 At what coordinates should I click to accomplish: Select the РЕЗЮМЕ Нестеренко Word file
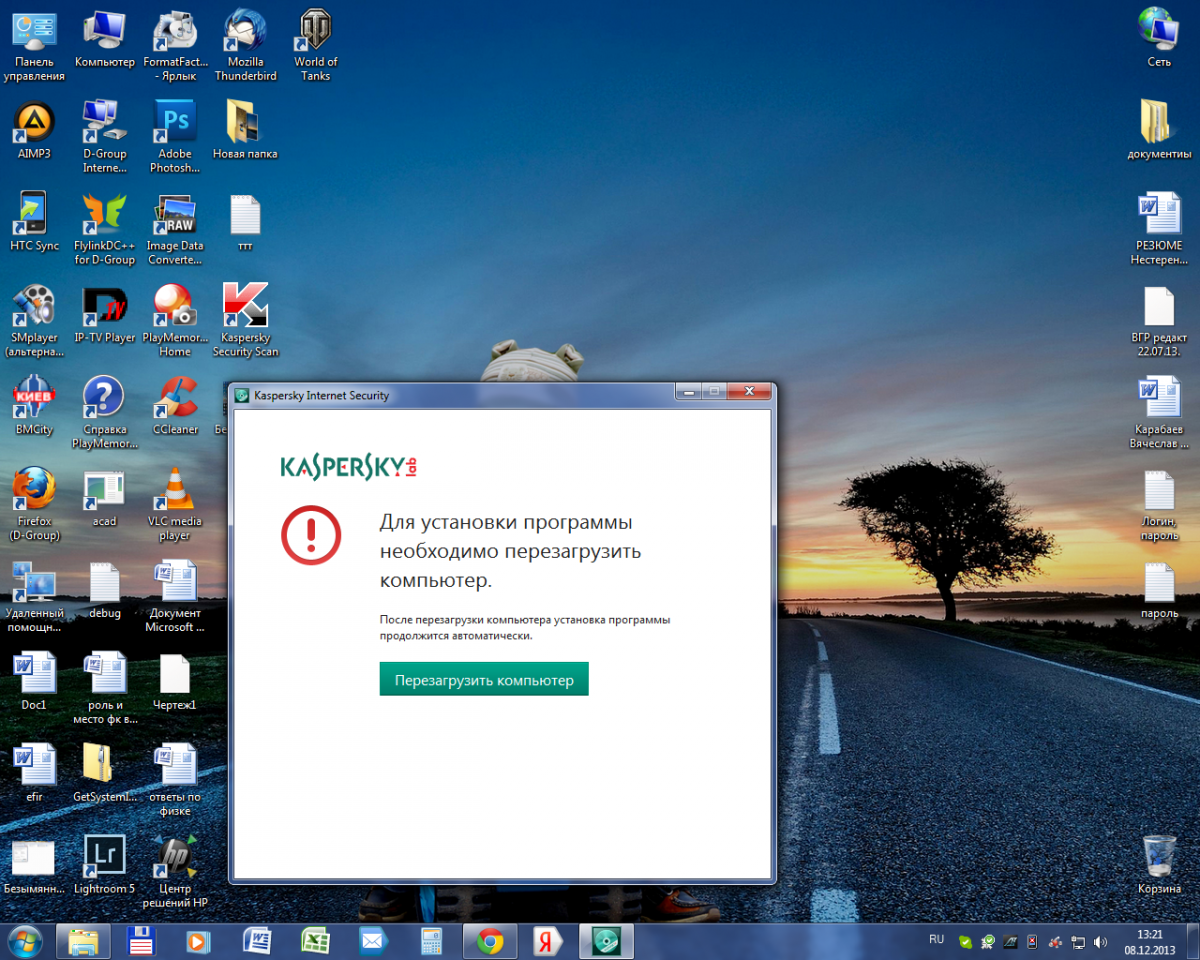(x=1159, y=229)
